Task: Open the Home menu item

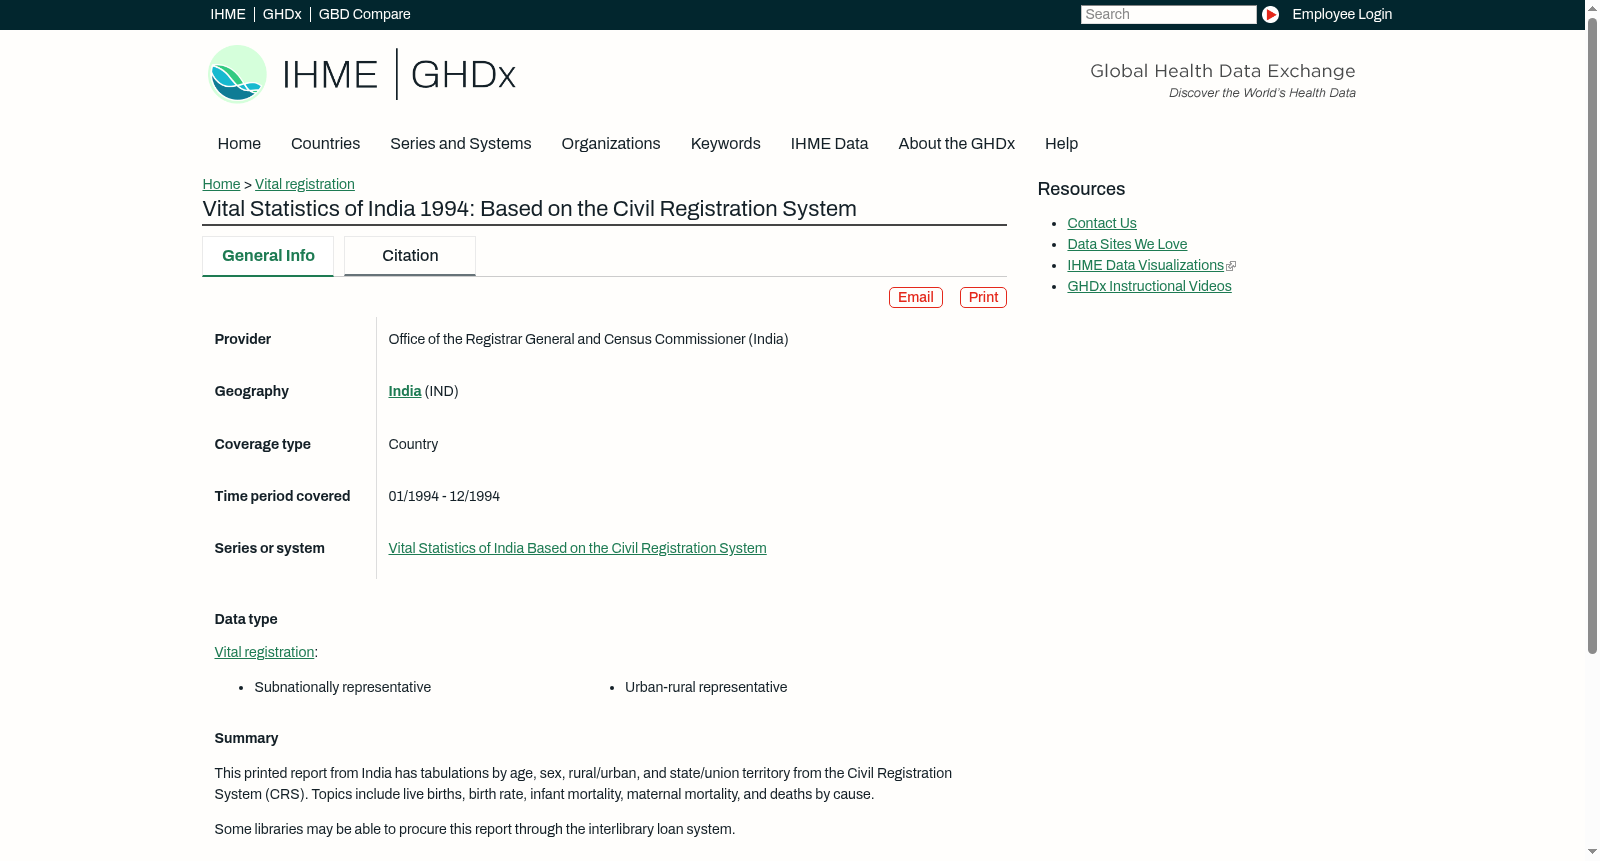Action: (239, 144)
